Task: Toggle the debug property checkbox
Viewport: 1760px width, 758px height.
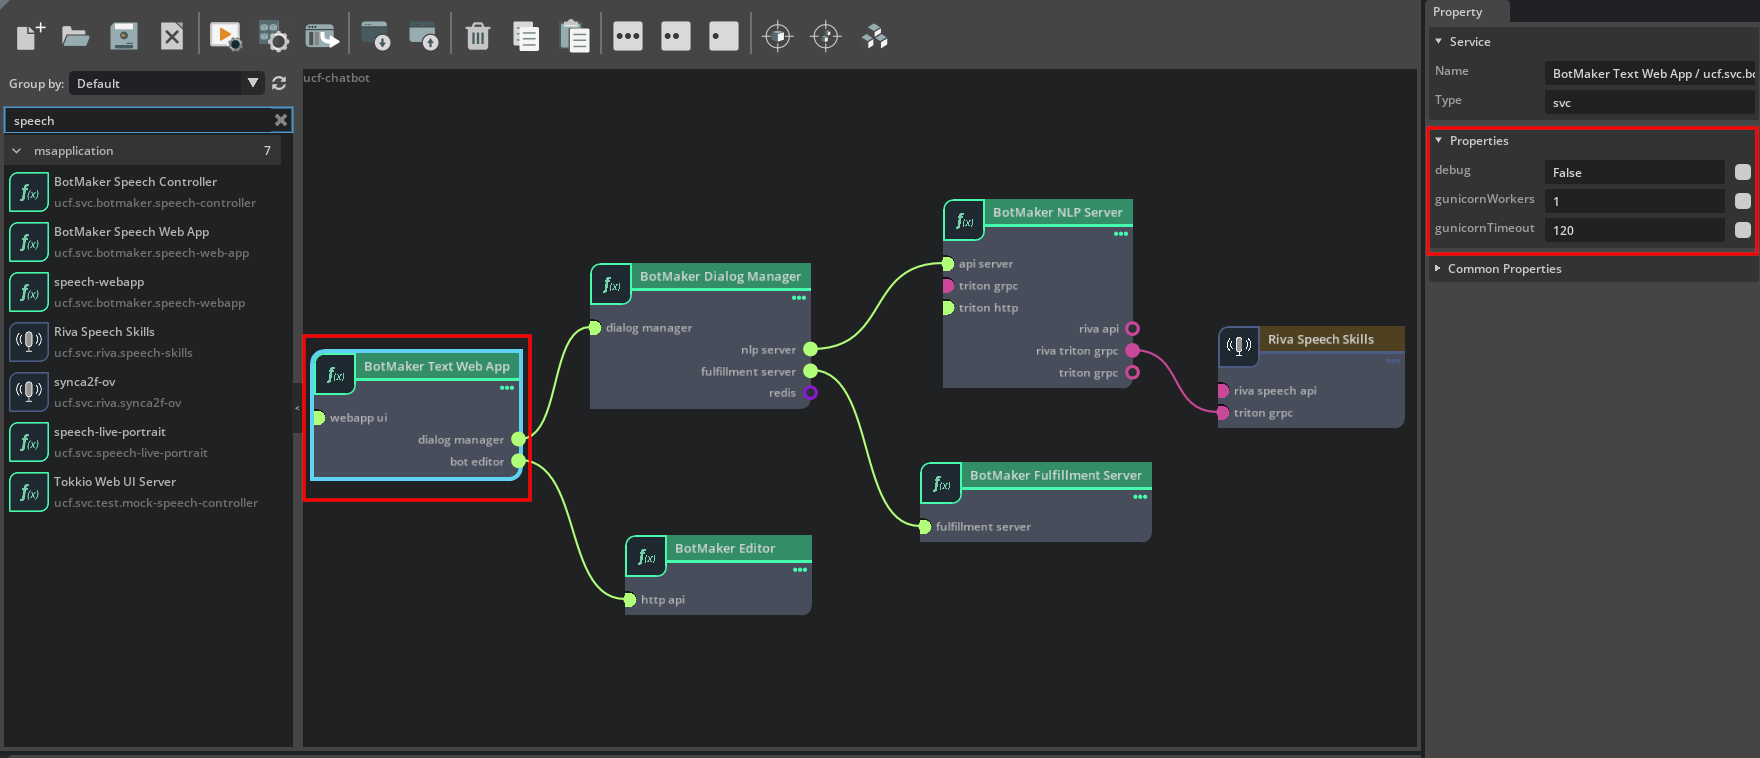Action: (x=1743, y=172)
